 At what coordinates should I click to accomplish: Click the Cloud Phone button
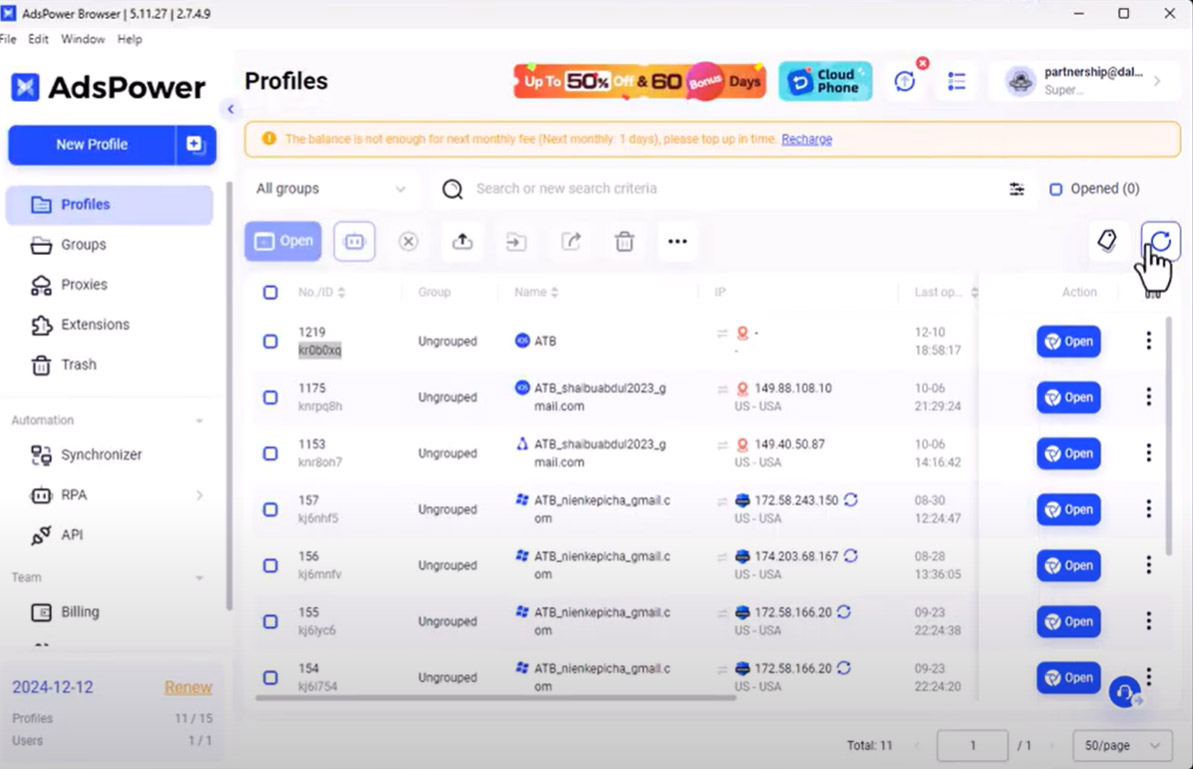coord(826,81)
